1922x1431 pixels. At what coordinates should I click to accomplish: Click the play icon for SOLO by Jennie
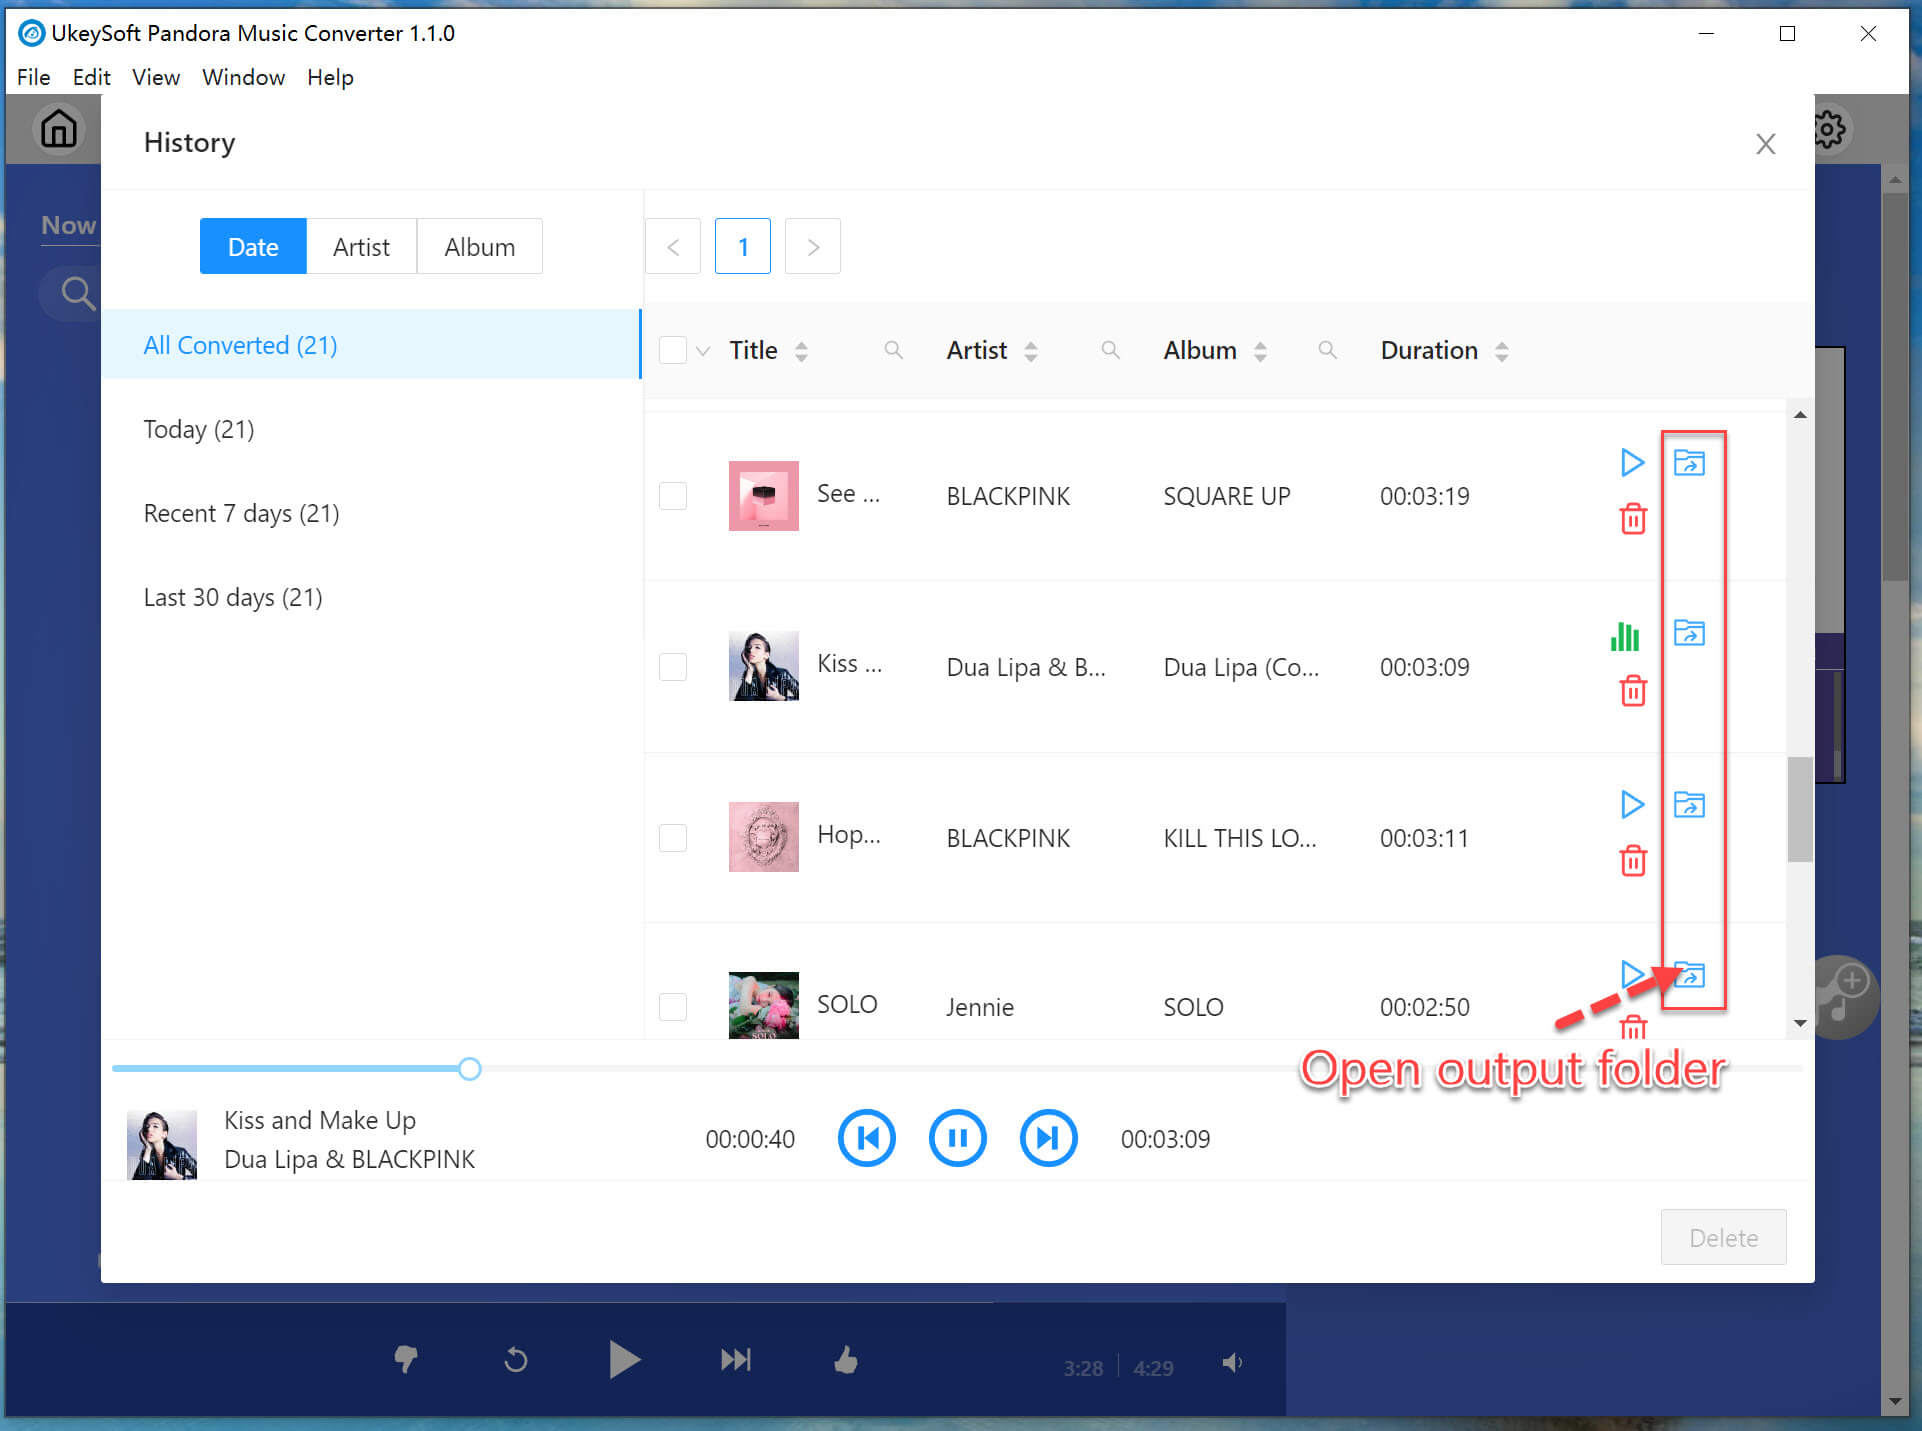[1632, 977]
